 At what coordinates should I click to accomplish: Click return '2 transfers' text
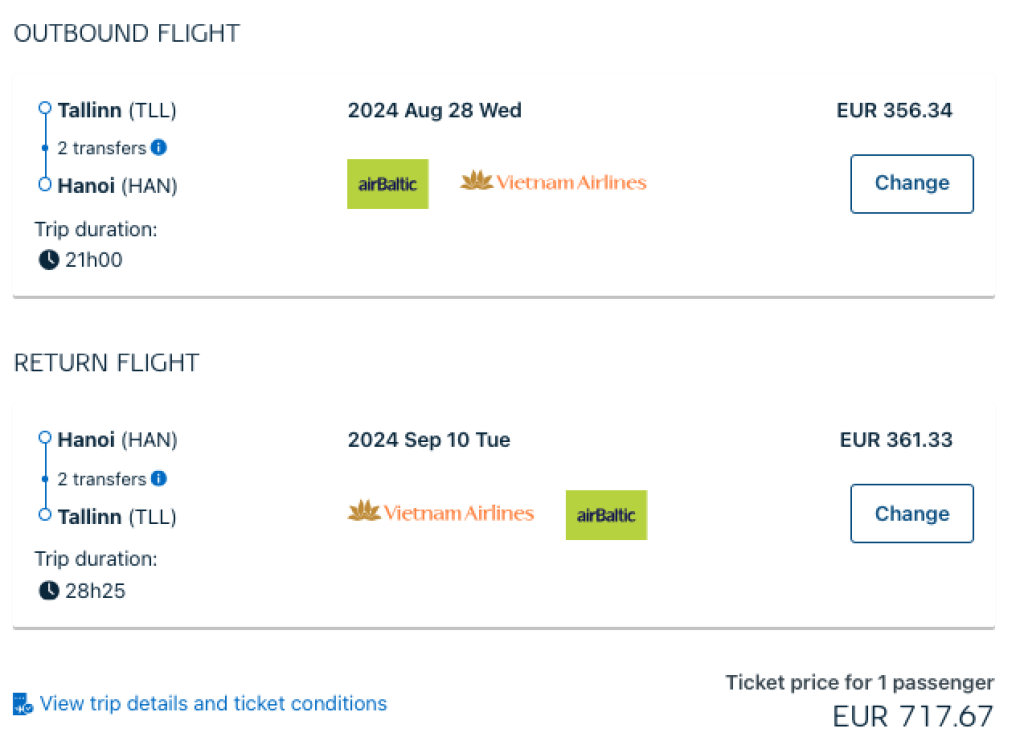coord(102,479)
